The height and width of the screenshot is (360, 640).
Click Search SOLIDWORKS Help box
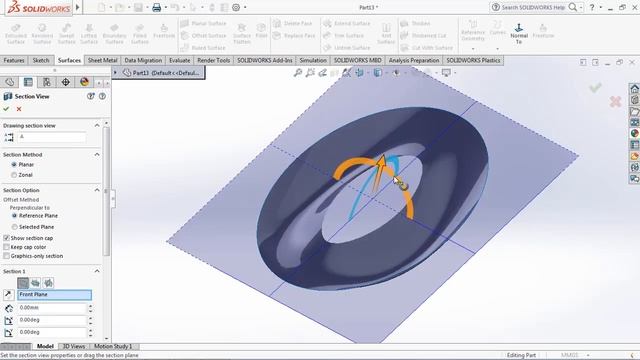pos(533,7)
